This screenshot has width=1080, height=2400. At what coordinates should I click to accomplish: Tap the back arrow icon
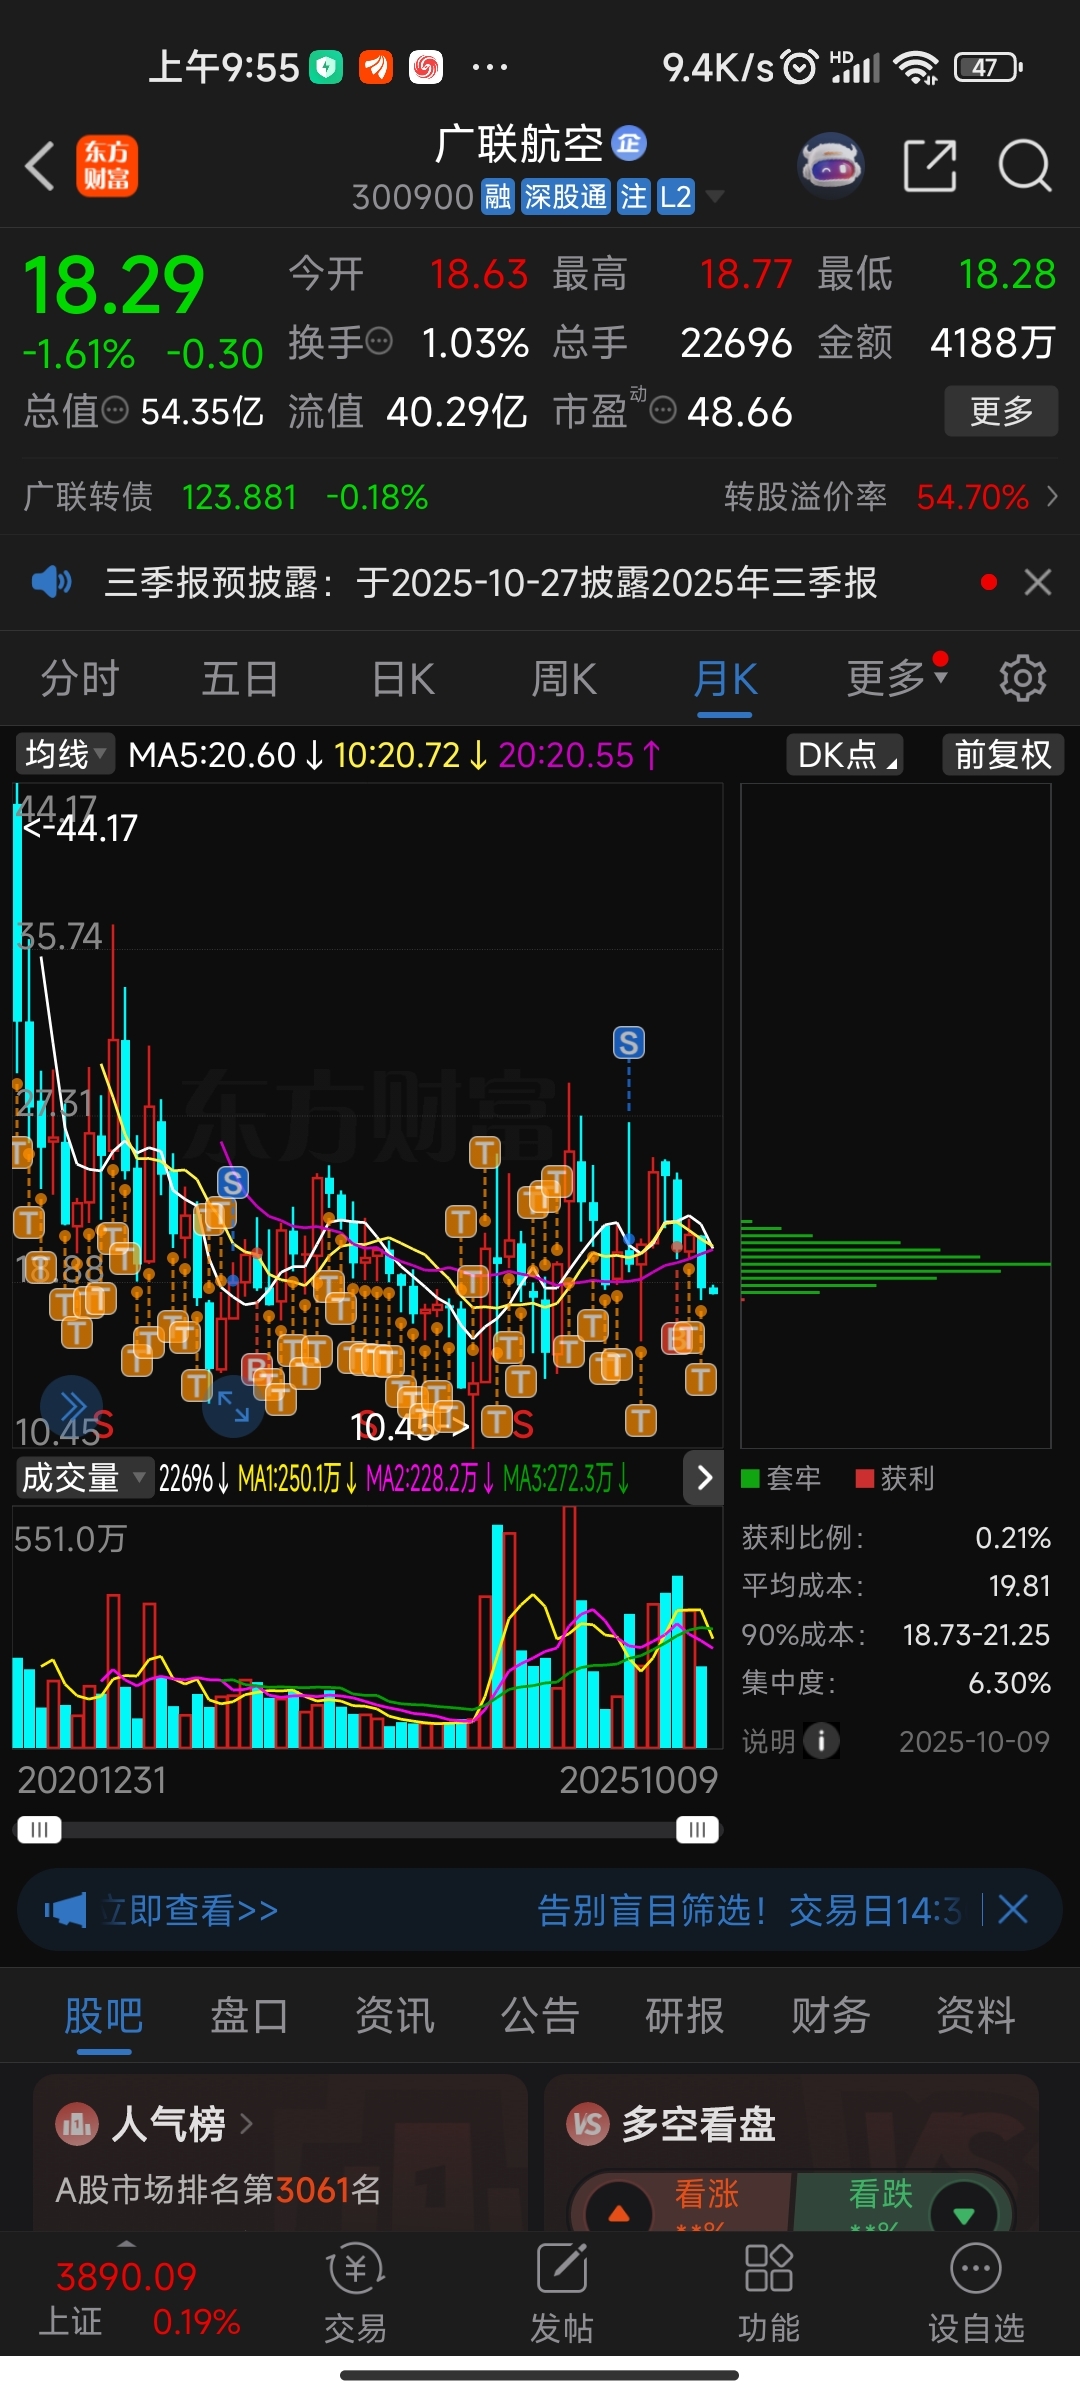point(40,166)
